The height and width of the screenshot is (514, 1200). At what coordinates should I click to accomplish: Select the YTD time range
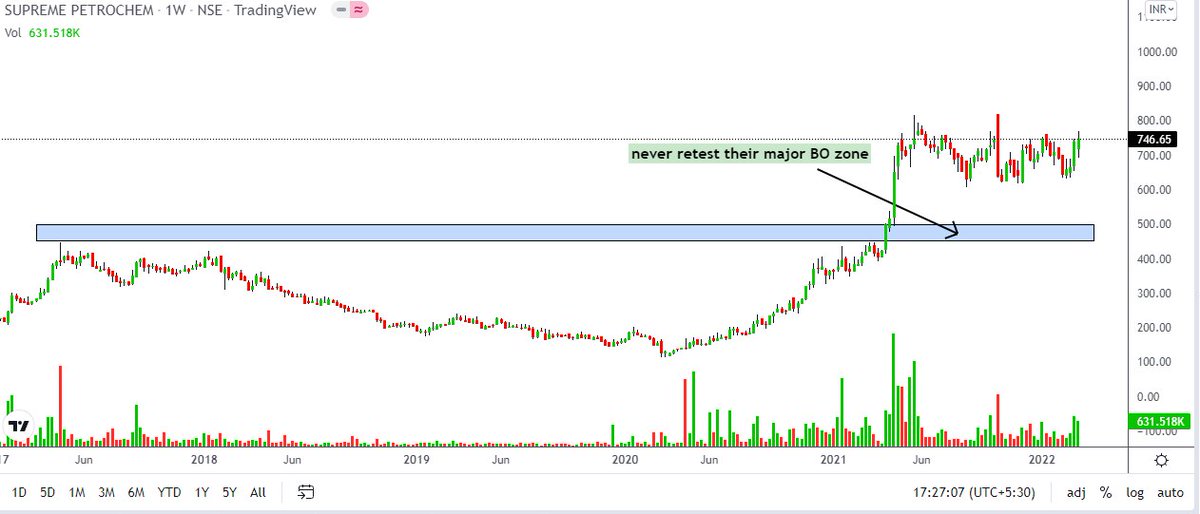(x=170, y=492)
